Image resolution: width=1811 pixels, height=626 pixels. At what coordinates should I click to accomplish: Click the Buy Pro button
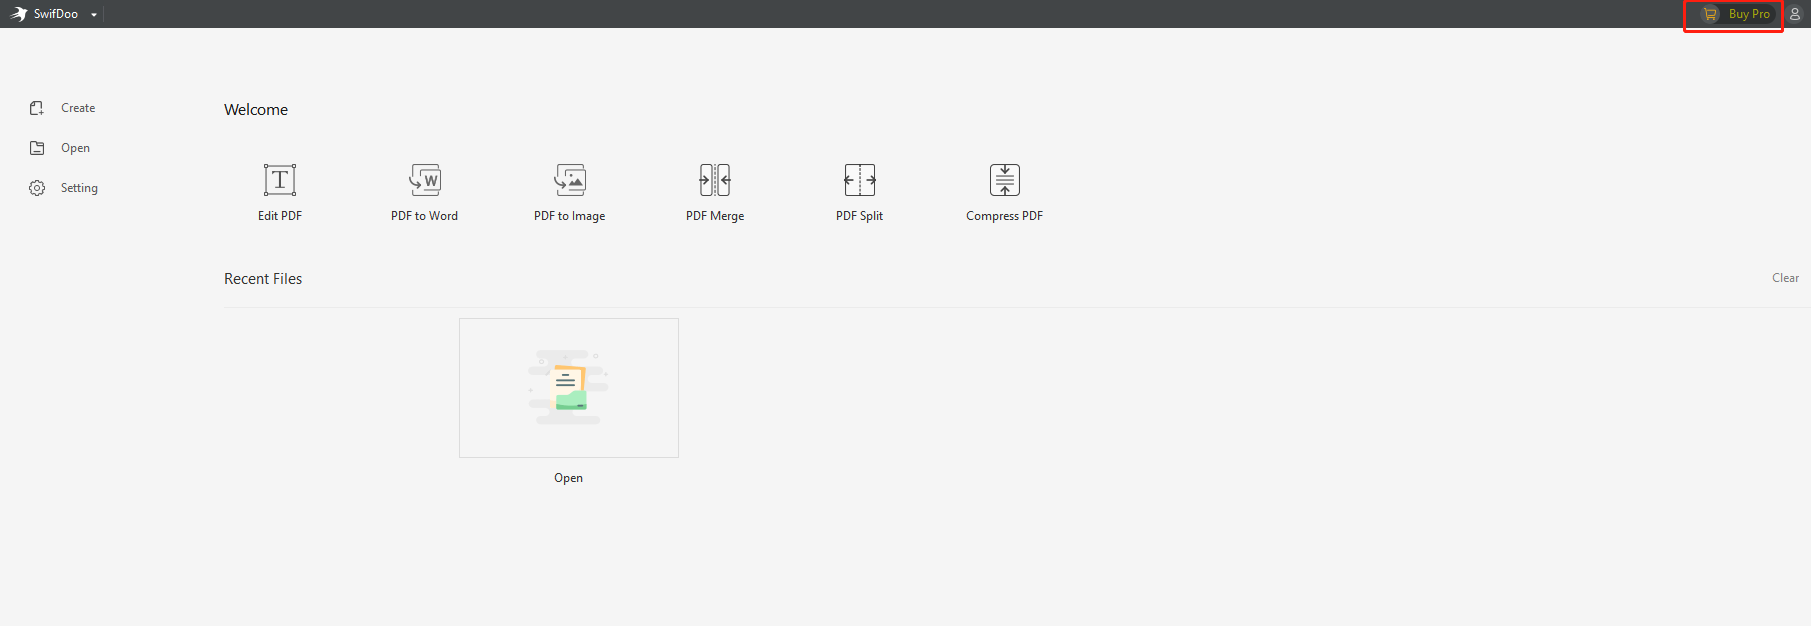point(1738,14)
